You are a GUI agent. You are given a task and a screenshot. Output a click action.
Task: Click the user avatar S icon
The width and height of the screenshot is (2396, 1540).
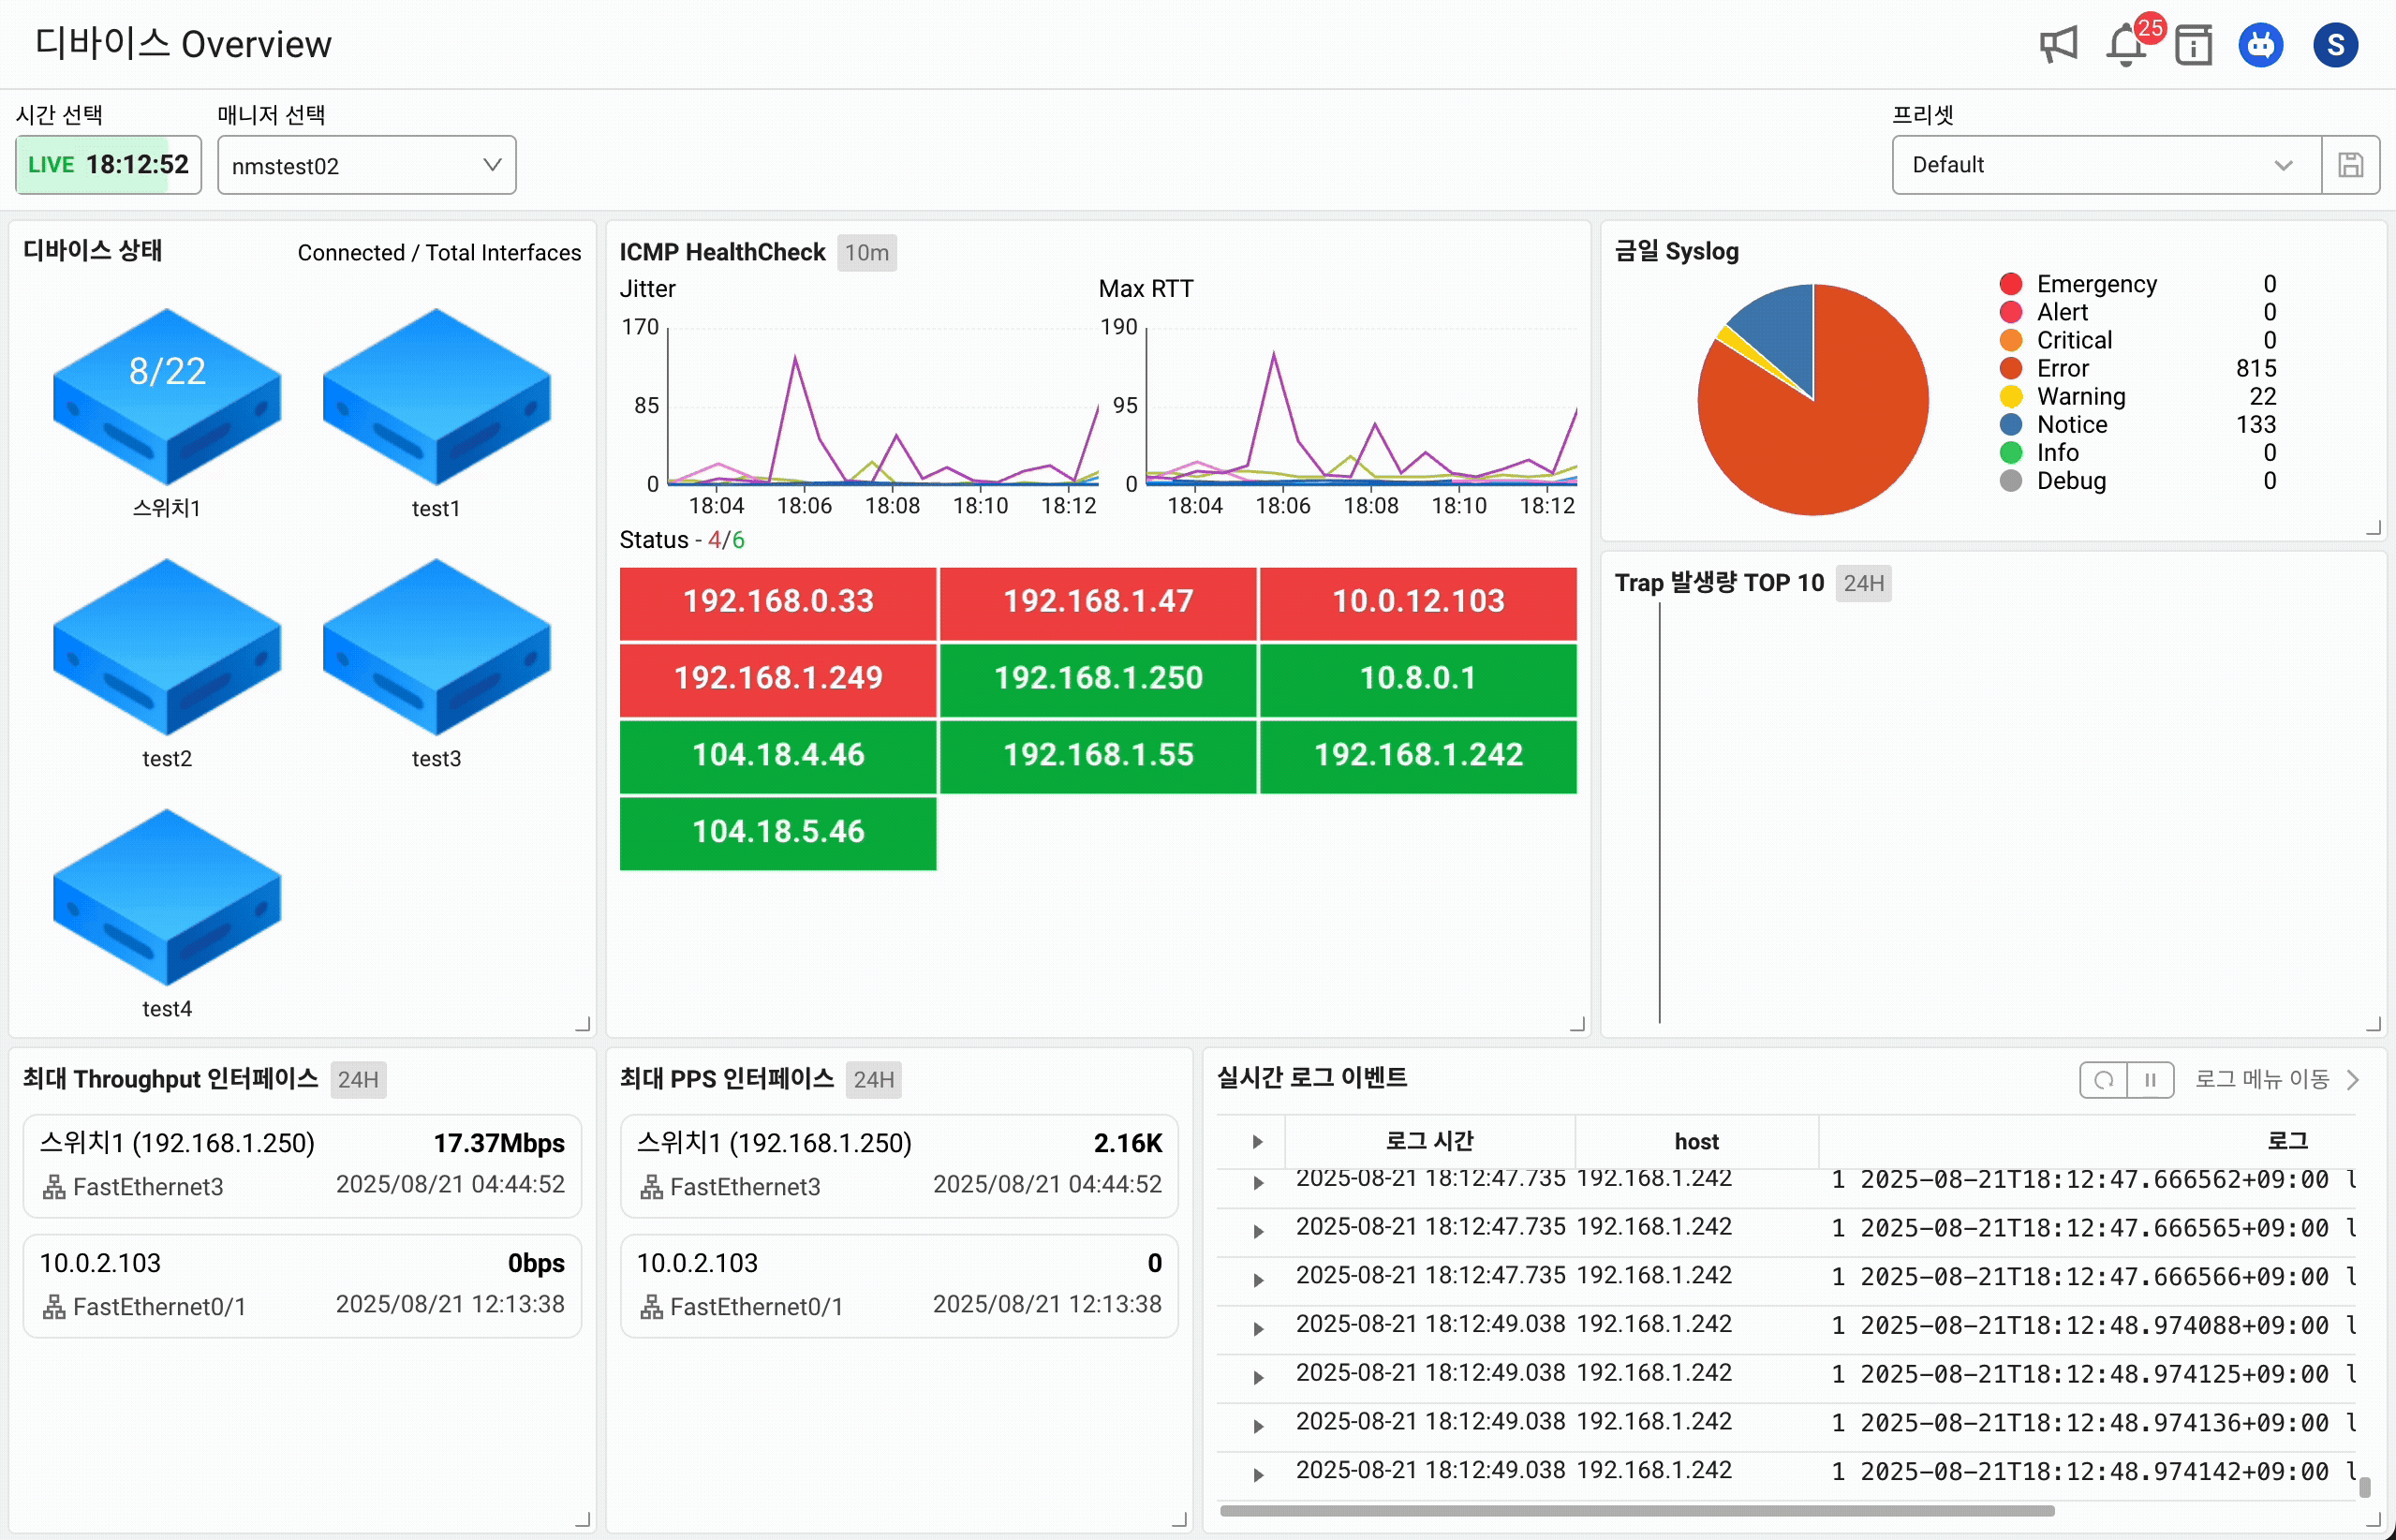2335,45
